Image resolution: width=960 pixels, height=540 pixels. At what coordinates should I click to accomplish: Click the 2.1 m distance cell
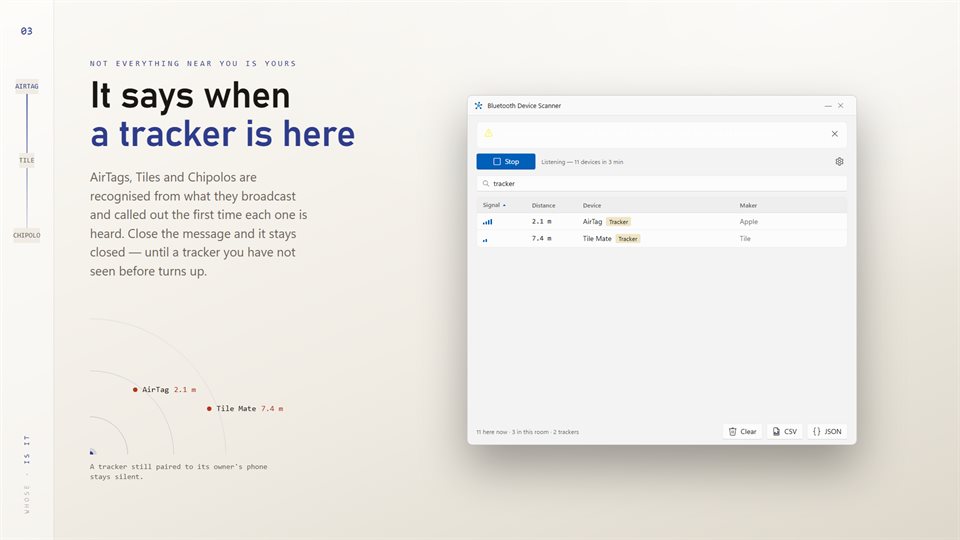pyautogui.click(x=542, y=222)
